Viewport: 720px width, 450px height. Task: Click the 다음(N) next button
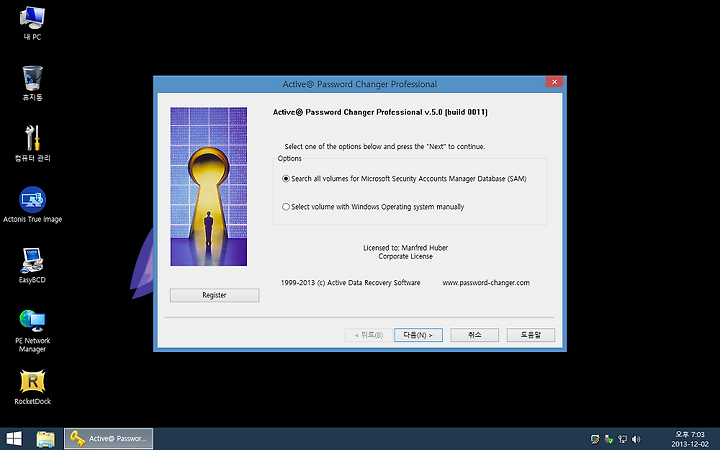pyautogui.click(x=418, y=335)
